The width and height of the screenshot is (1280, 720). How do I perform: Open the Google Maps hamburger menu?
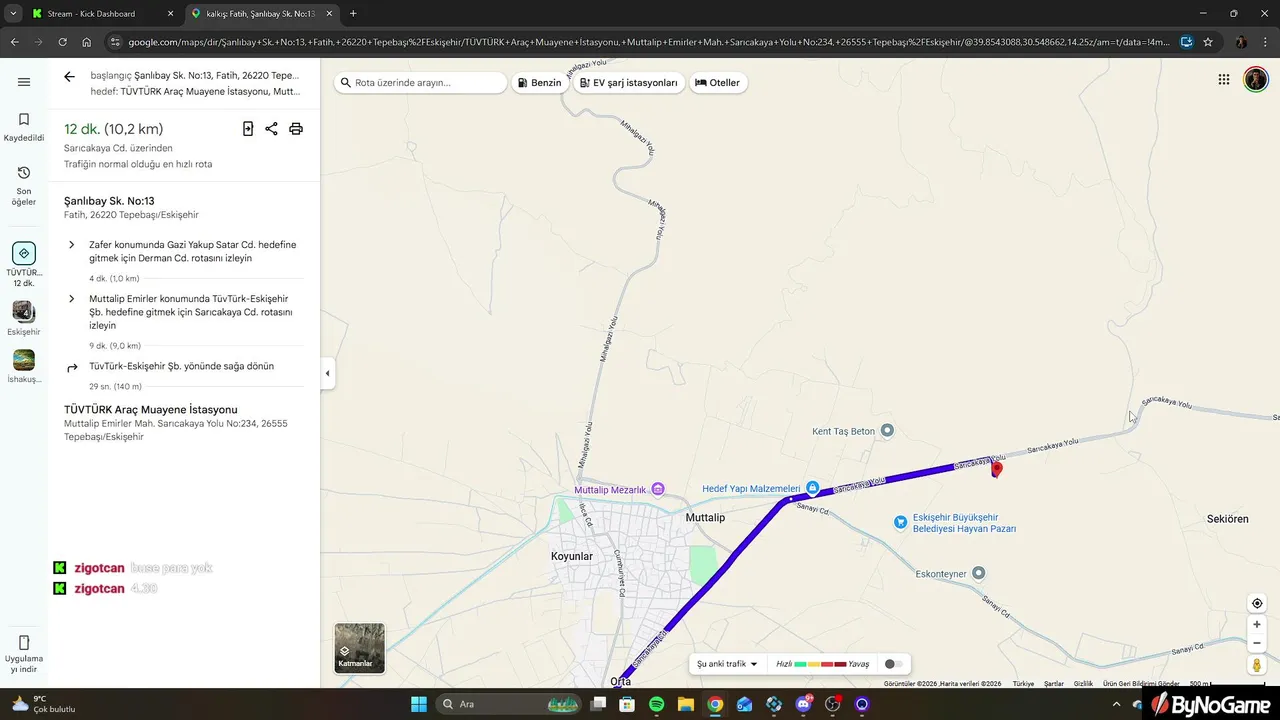coord(24,82)
